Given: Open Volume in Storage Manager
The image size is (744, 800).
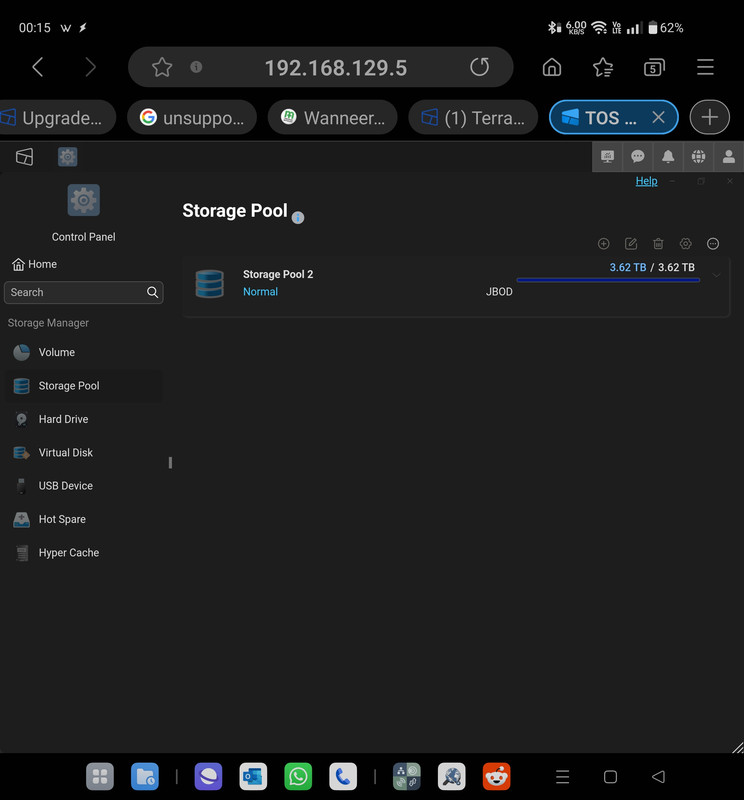Looking at the screenshot, I should [x=84, y=353].
